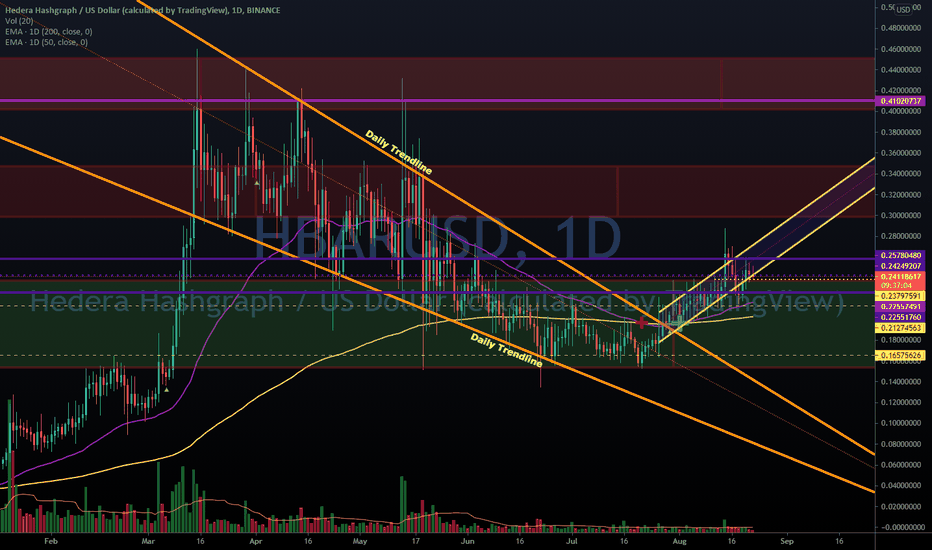This screenshot has height=550, width=932.
Task: Click the small triangle marker above Mar
Action: point(167,390)
